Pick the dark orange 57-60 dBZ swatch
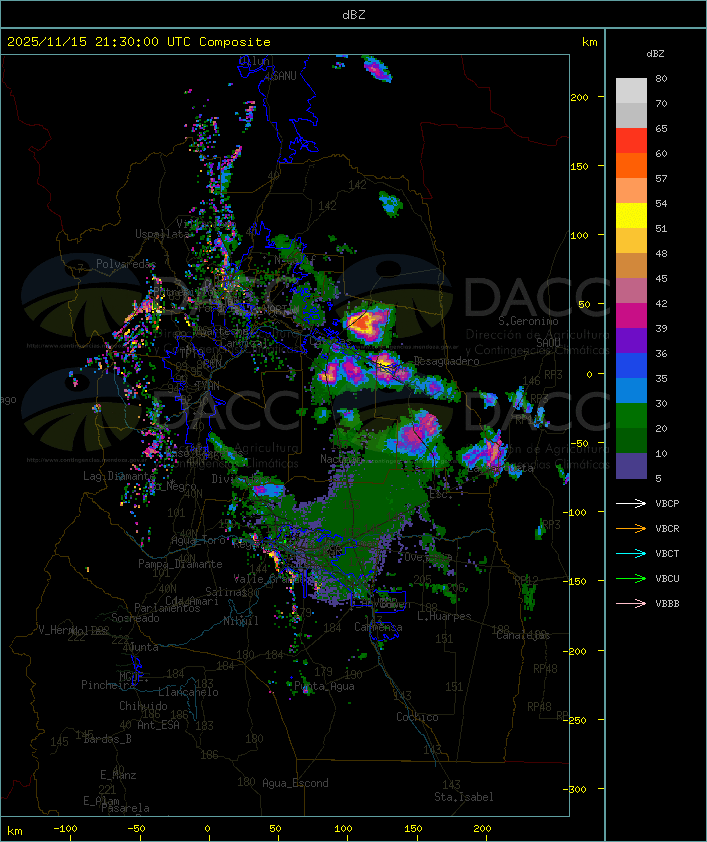This screenshot has height=842, width=707. click(x=631, y=165)
